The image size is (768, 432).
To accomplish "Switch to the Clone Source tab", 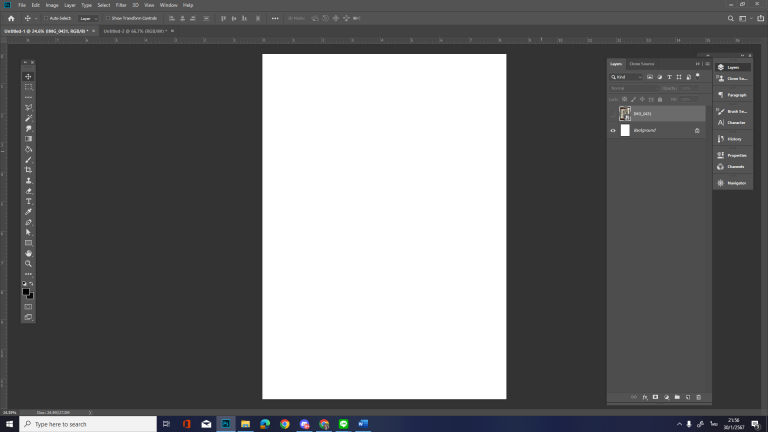I will [x=641, y=64].
